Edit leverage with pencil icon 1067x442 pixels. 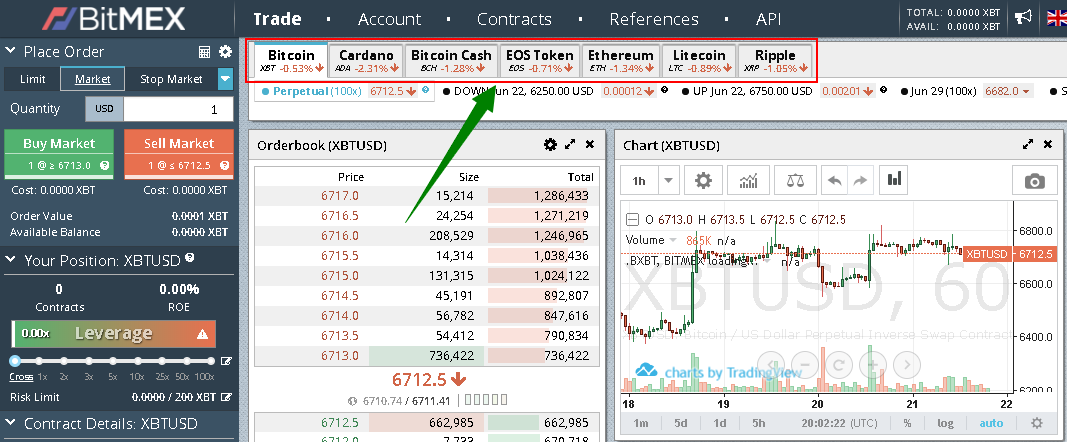tap(226, 361)
